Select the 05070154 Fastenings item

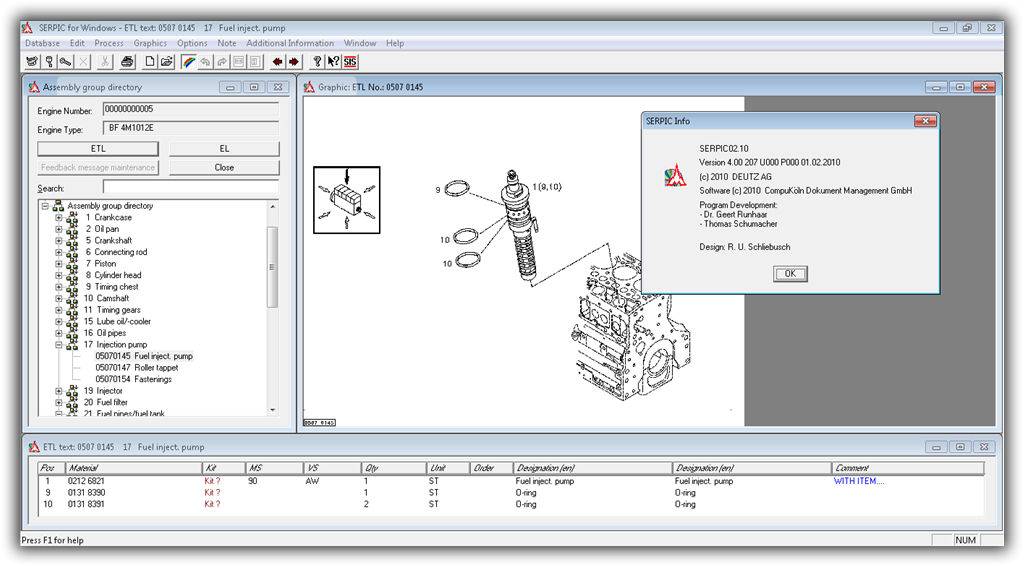[x=133, y=379]
